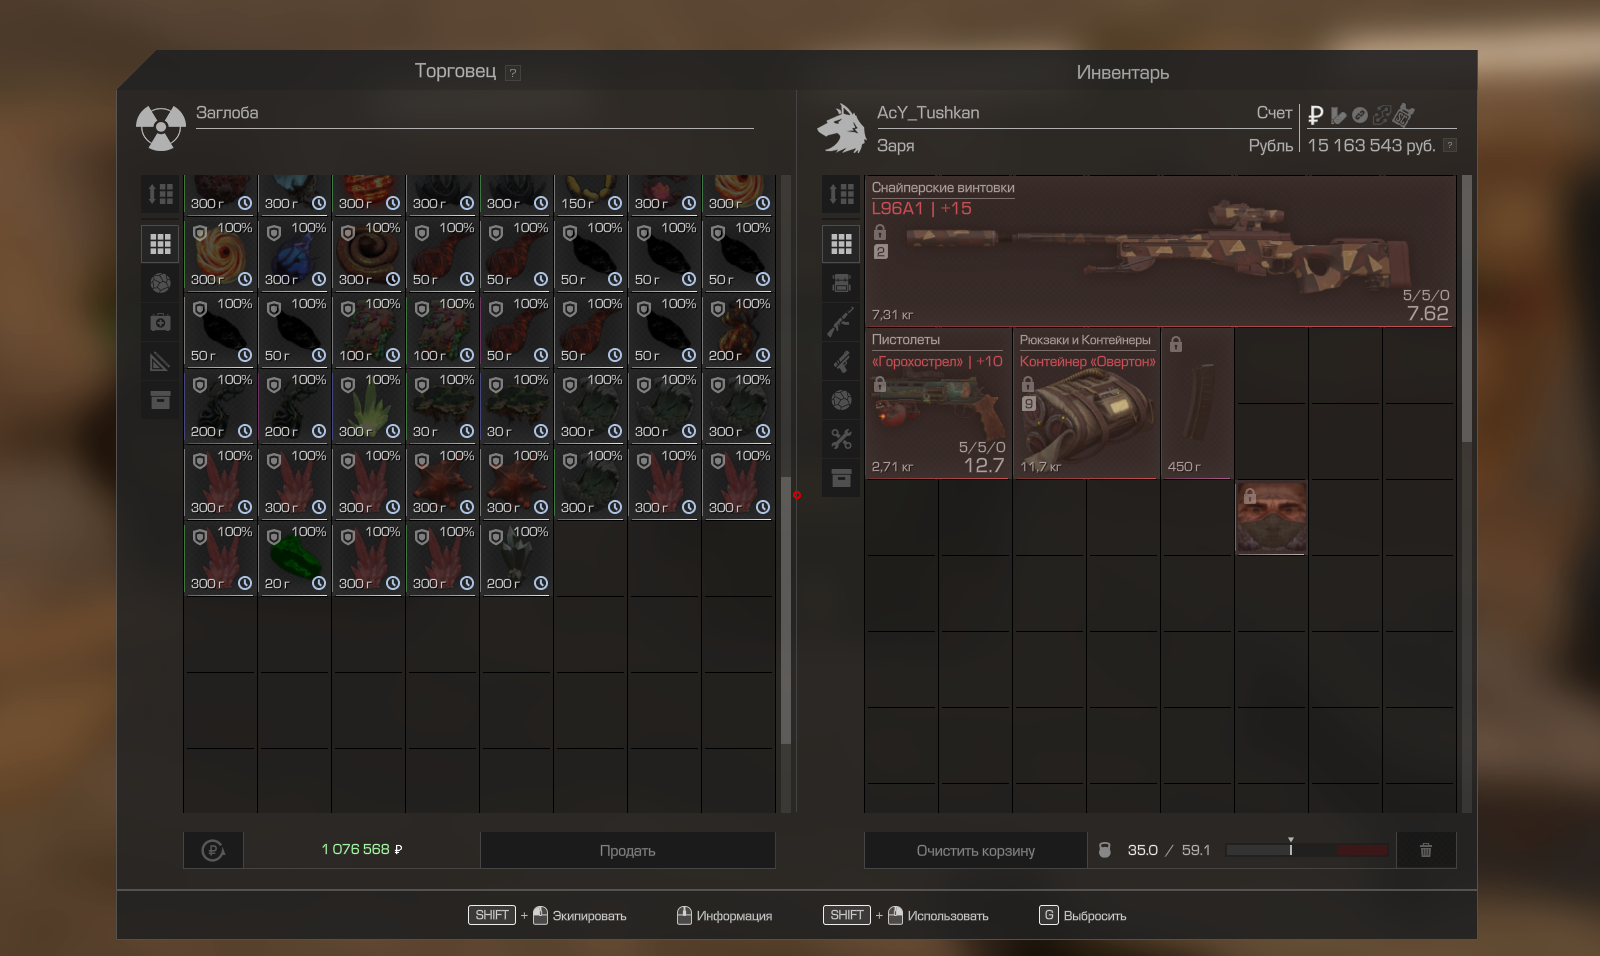
Task: Filter trader items by medkit icon
Action: pyautogui.click(x=160, y=322)
